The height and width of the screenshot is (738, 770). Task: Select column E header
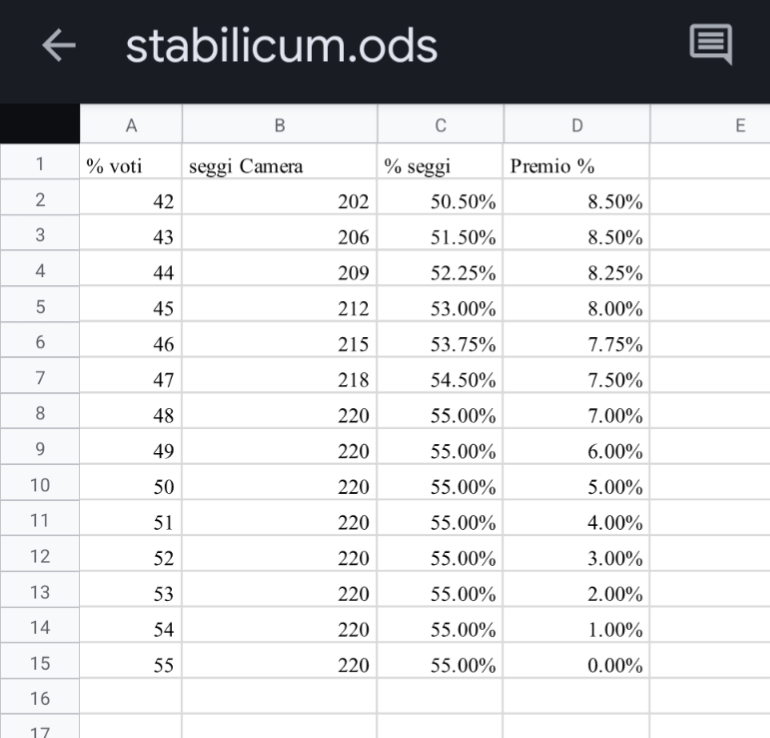pyautogui.click(x=711, y=125)
